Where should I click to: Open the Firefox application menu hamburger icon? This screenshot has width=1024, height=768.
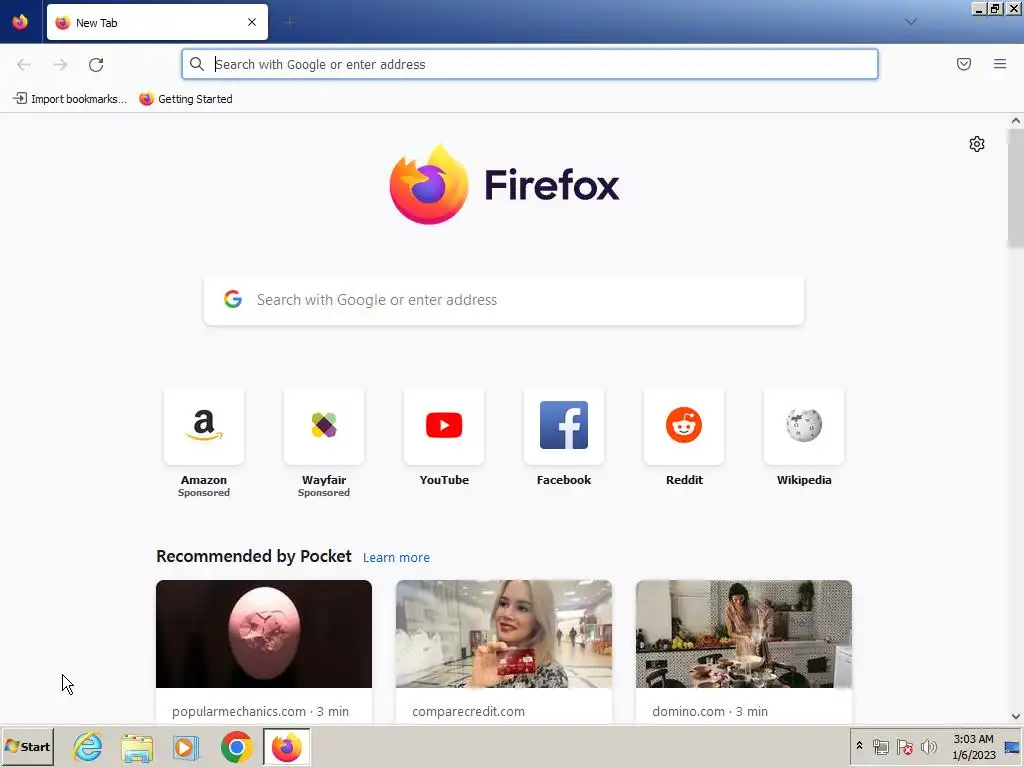point(999,64)
